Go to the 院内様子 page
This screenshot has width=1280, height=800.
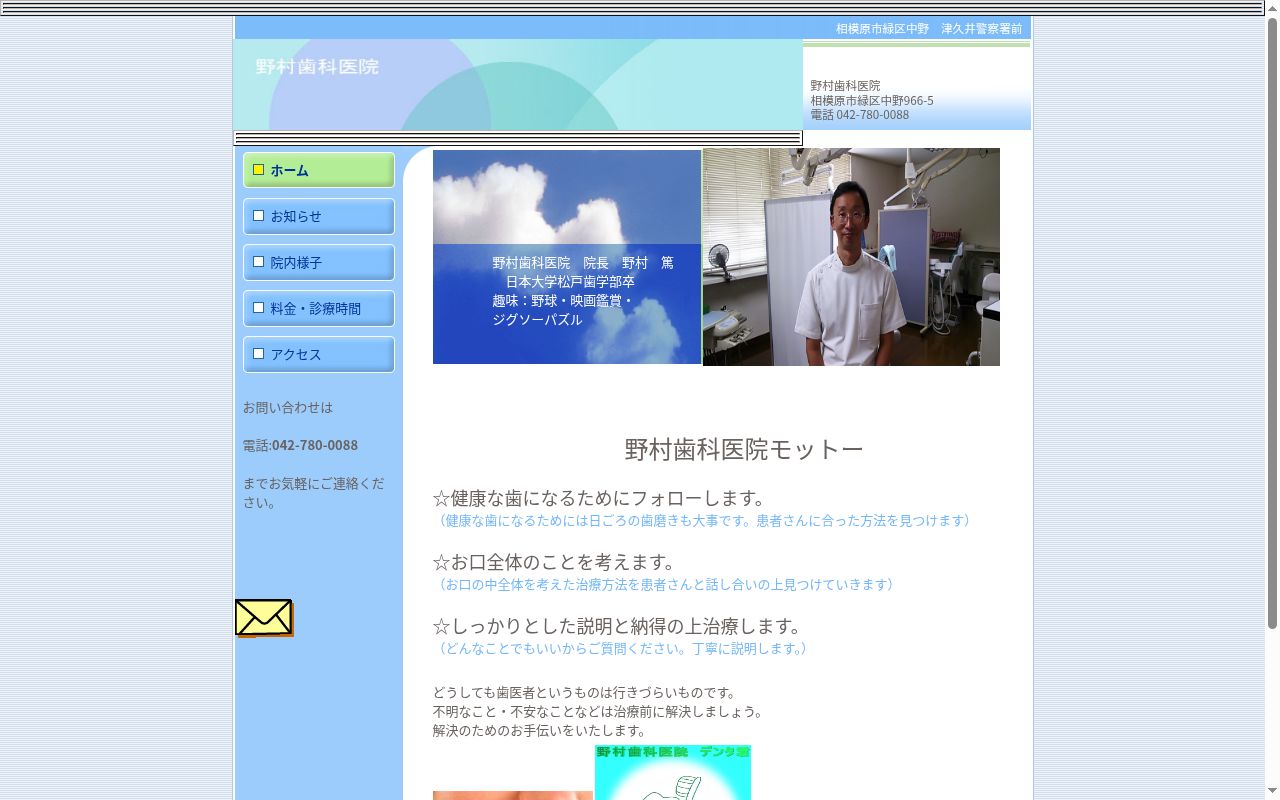pyautogui.click(x=319, y=262)
